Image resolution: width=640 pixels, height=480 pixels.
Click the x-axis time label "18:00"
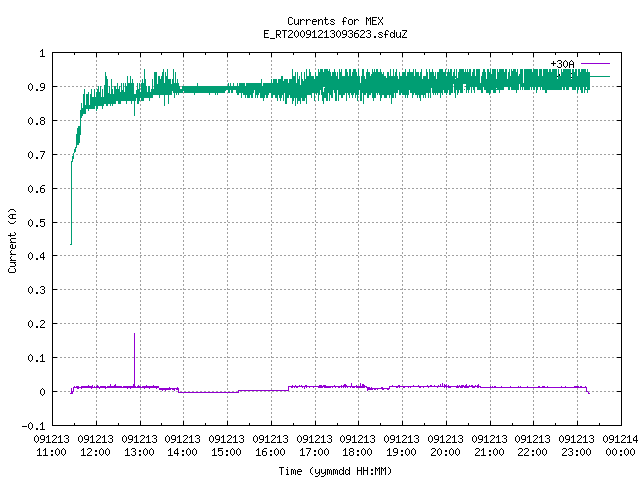coord(358,452)
